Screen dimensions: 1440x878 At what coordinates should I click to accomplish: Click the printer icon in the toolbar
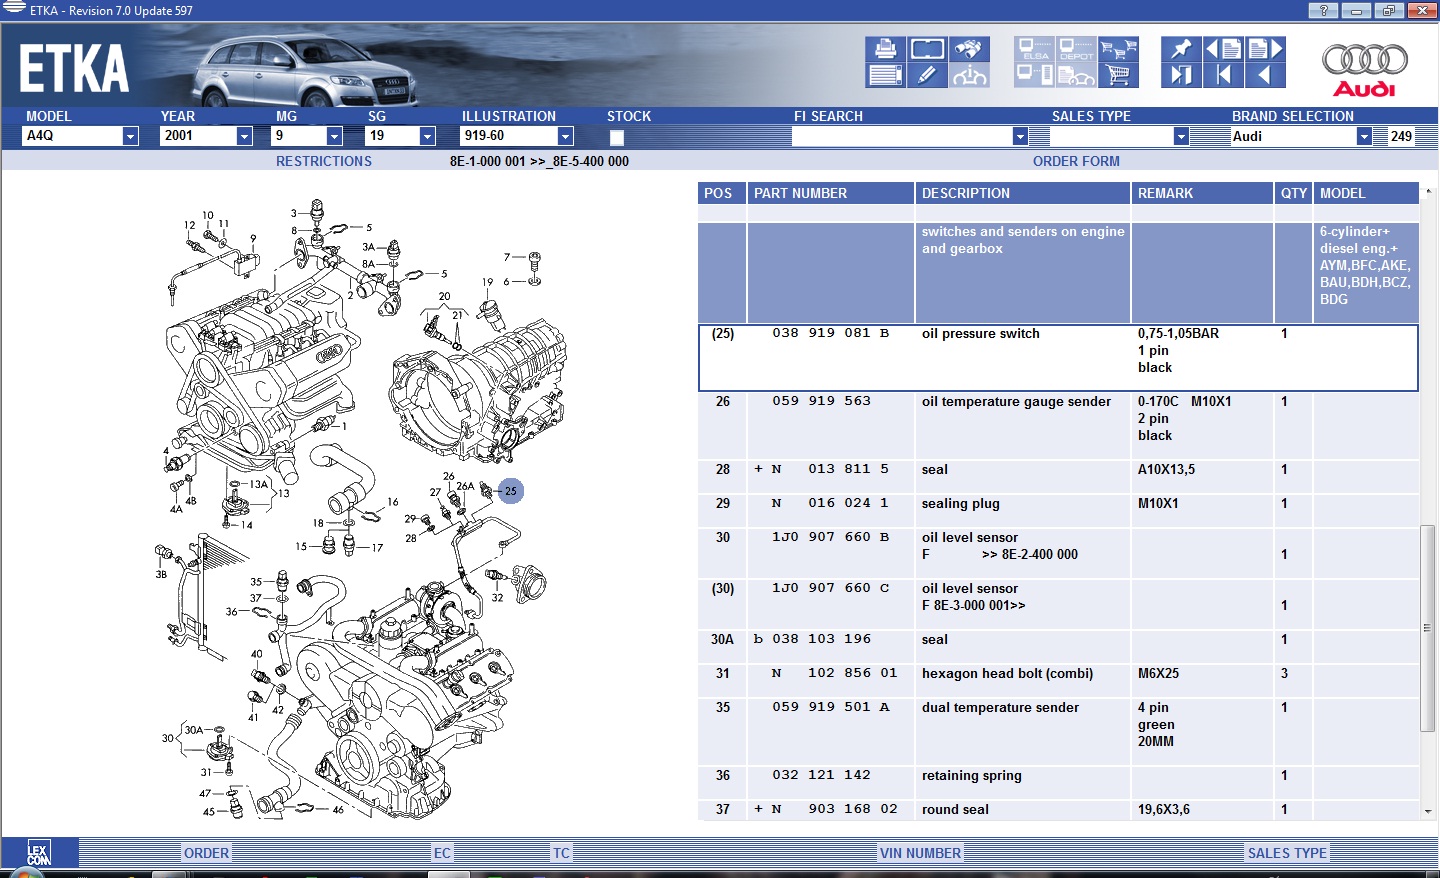[x=885, y=49]
